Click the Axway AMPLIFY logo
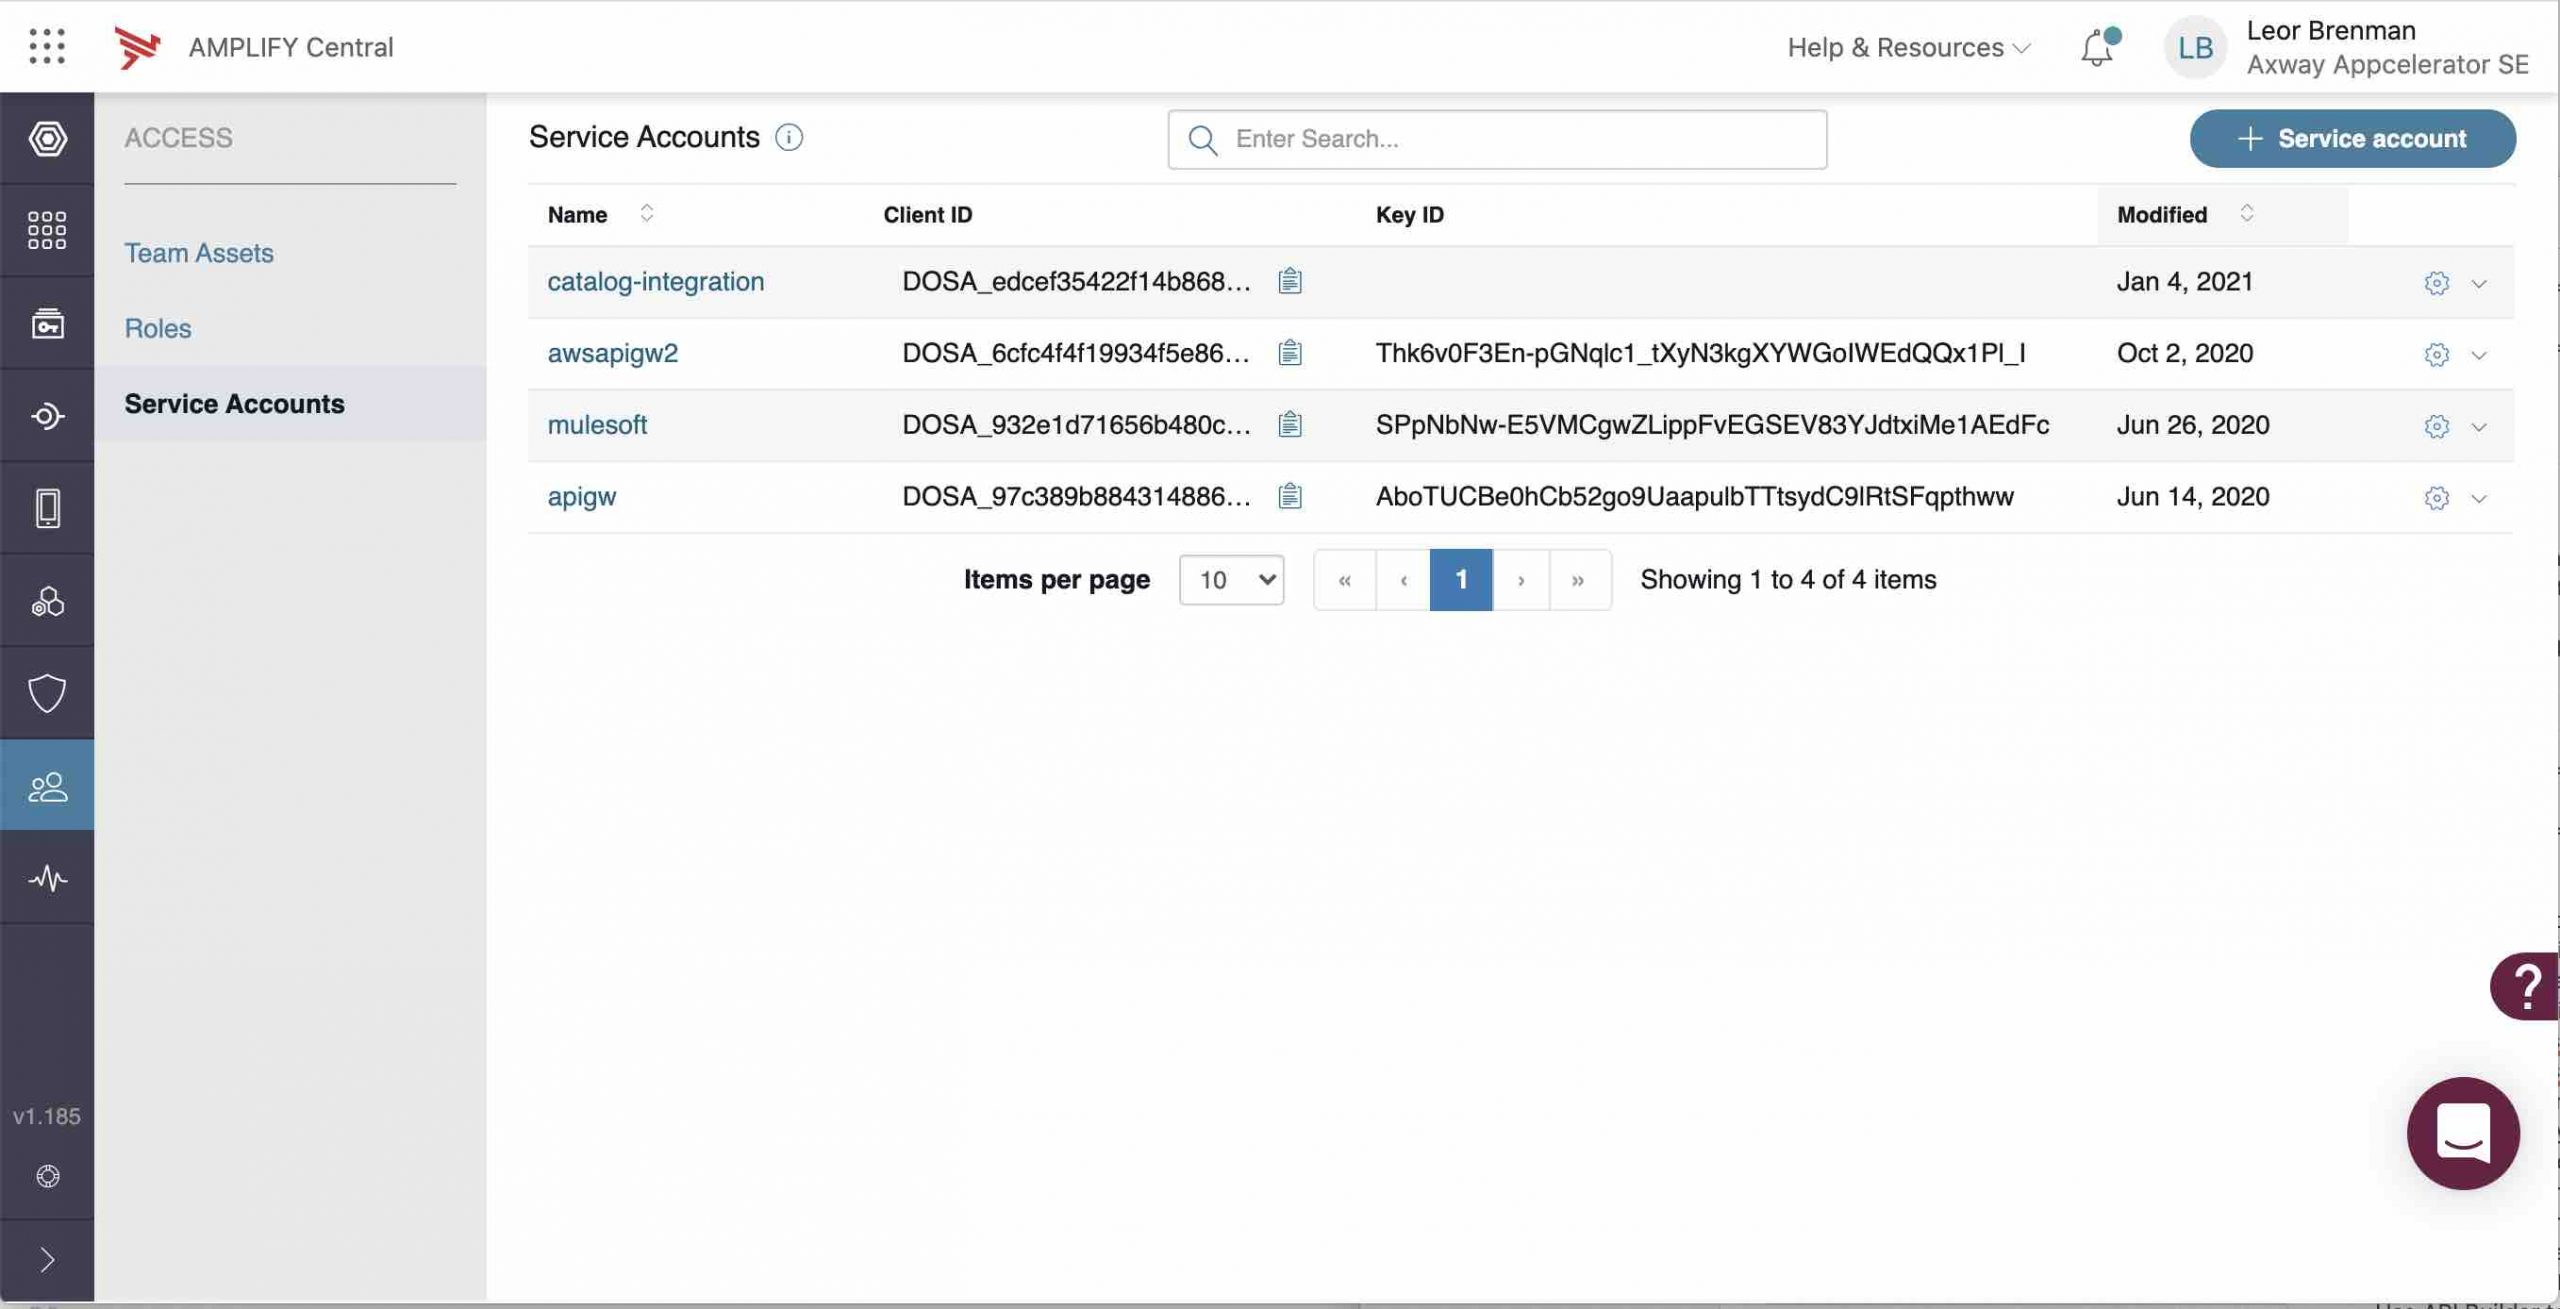Image resolution: width=2560 pixels, height=1309 pixels. (x=137, y=47)
